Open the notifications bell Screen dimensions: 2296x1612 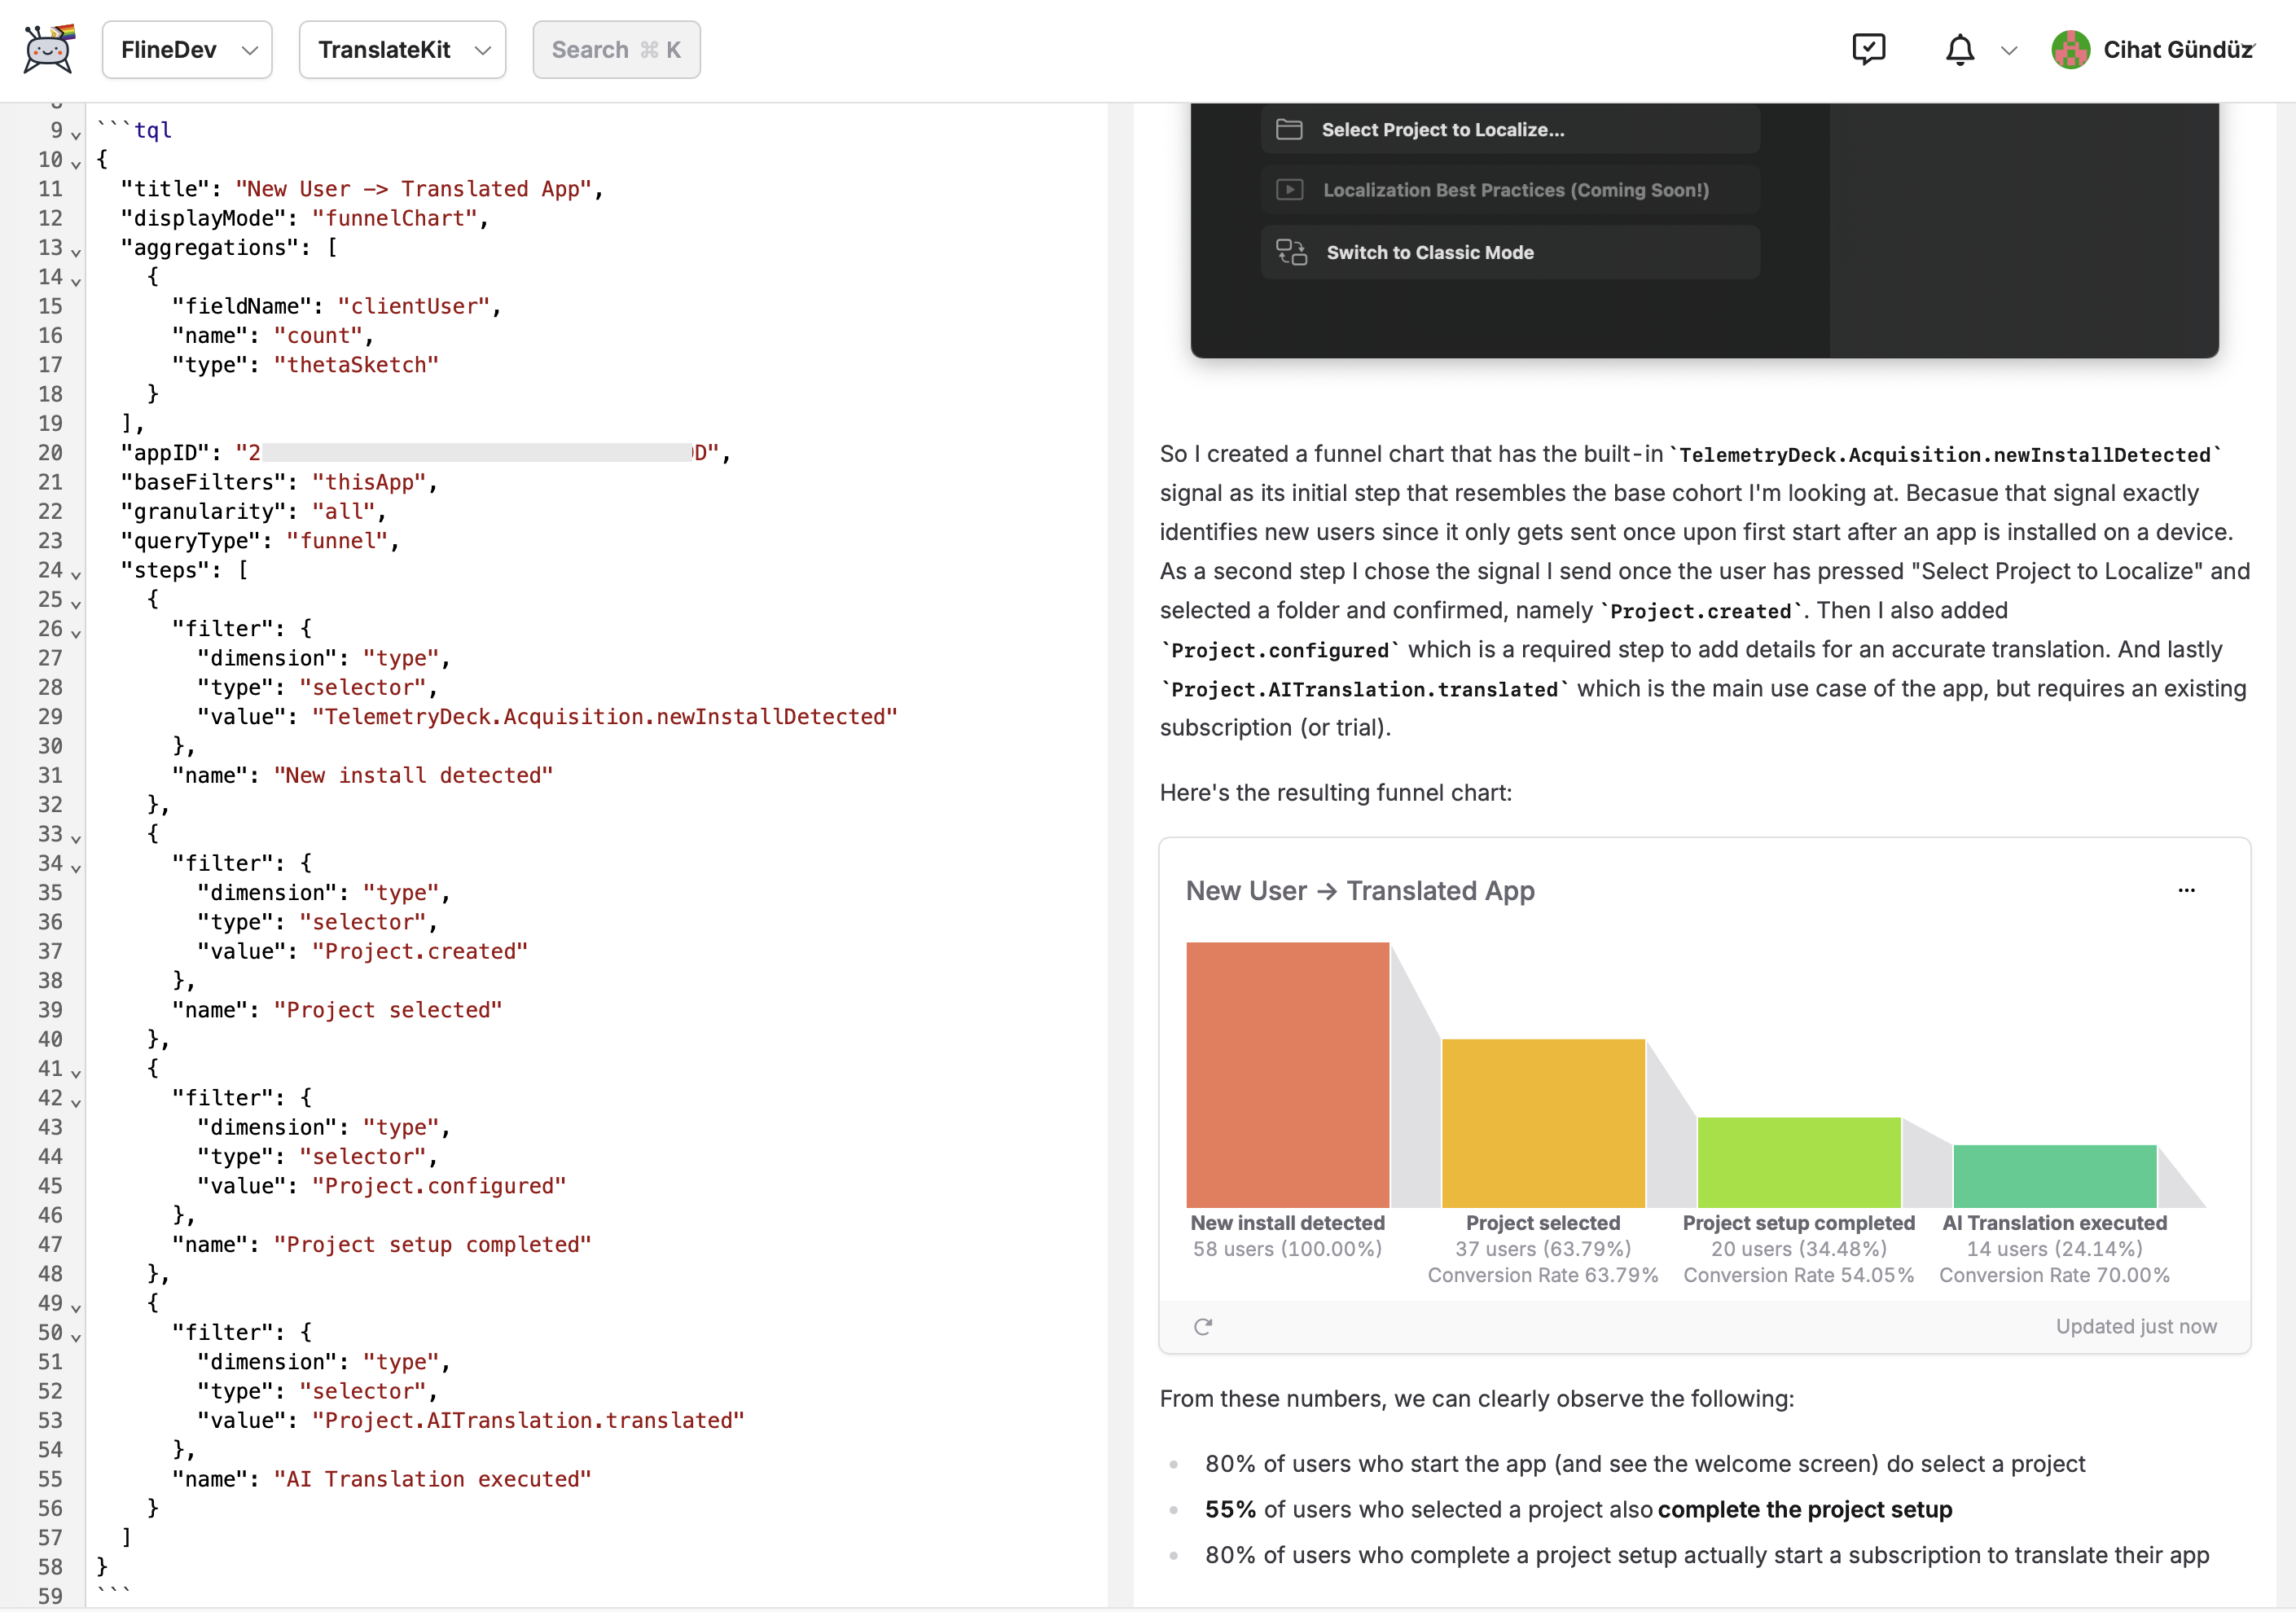tap(1960, 49)
